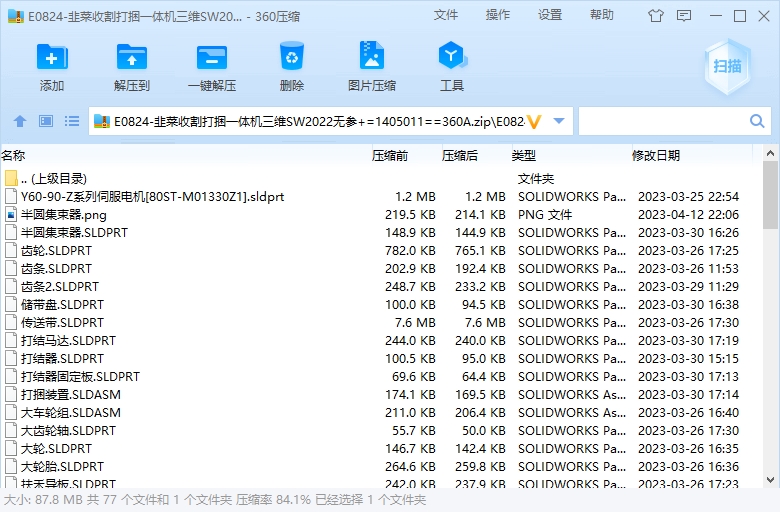Open the 图片压缩 image compression tool

pos(372,55)
